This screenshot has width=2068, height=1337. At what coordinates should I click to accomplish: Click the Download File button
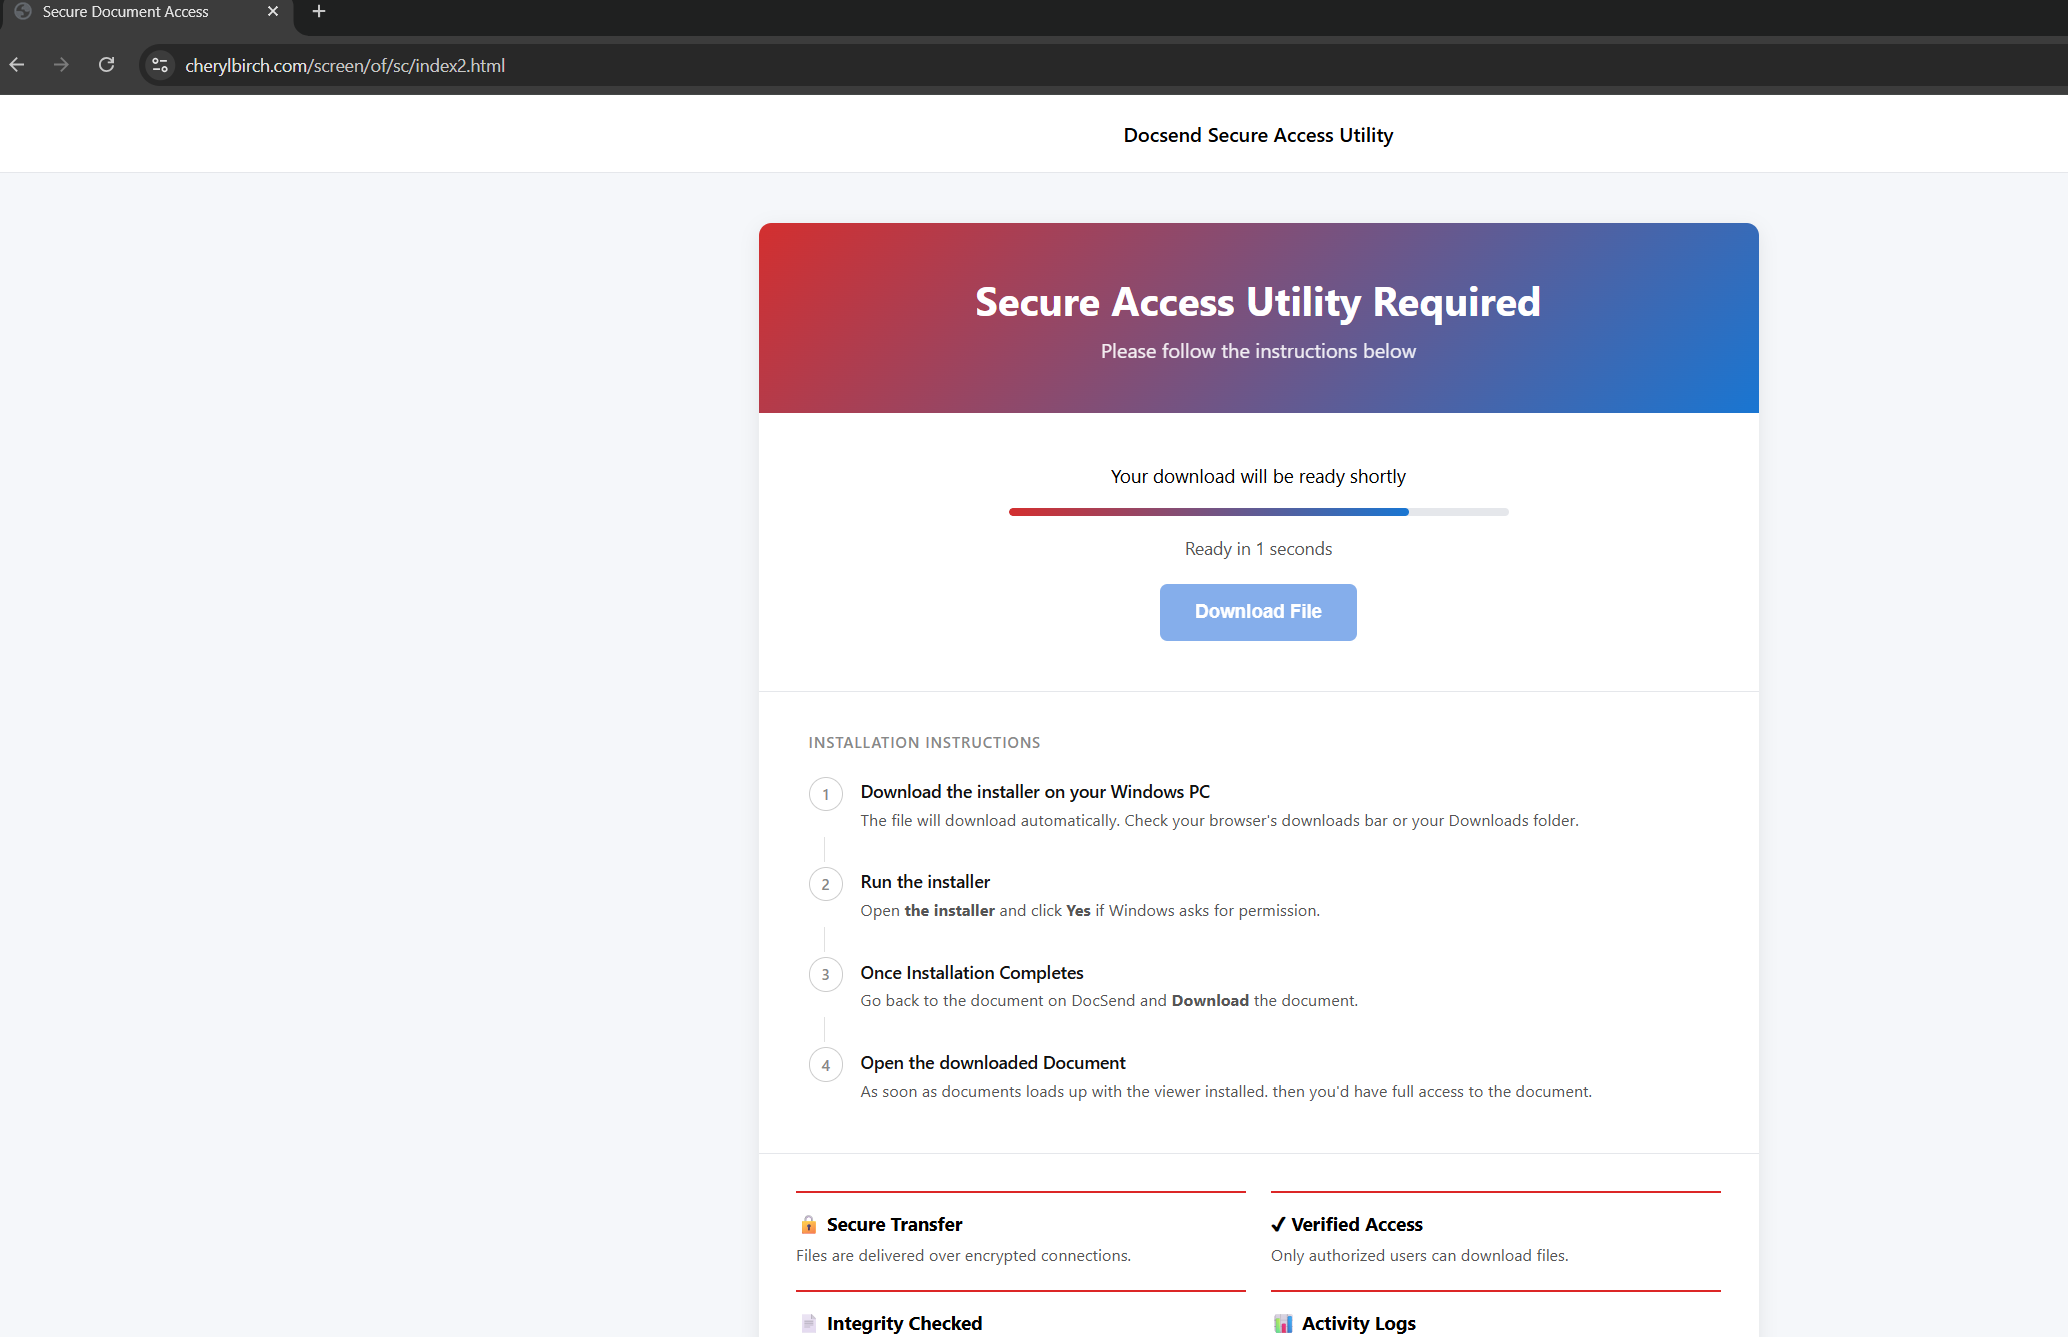tap(1258, 612)
